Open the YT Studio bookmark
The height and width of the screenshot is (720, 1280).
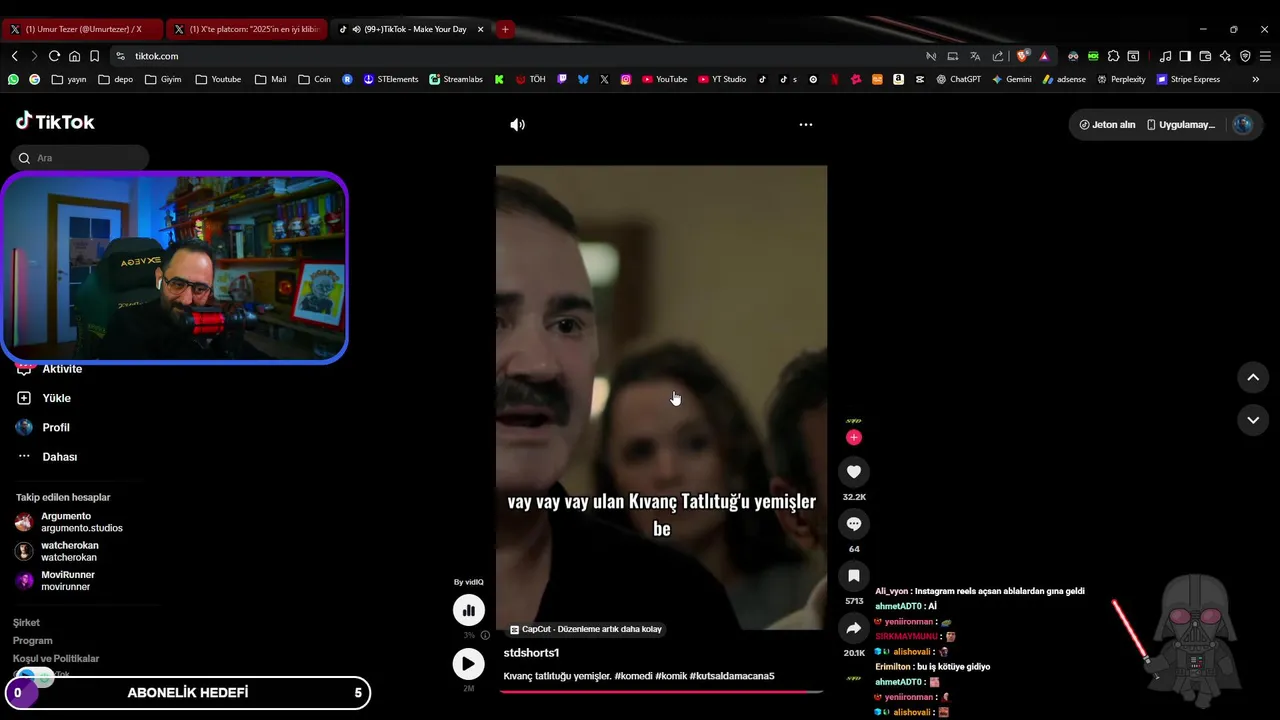722,79
